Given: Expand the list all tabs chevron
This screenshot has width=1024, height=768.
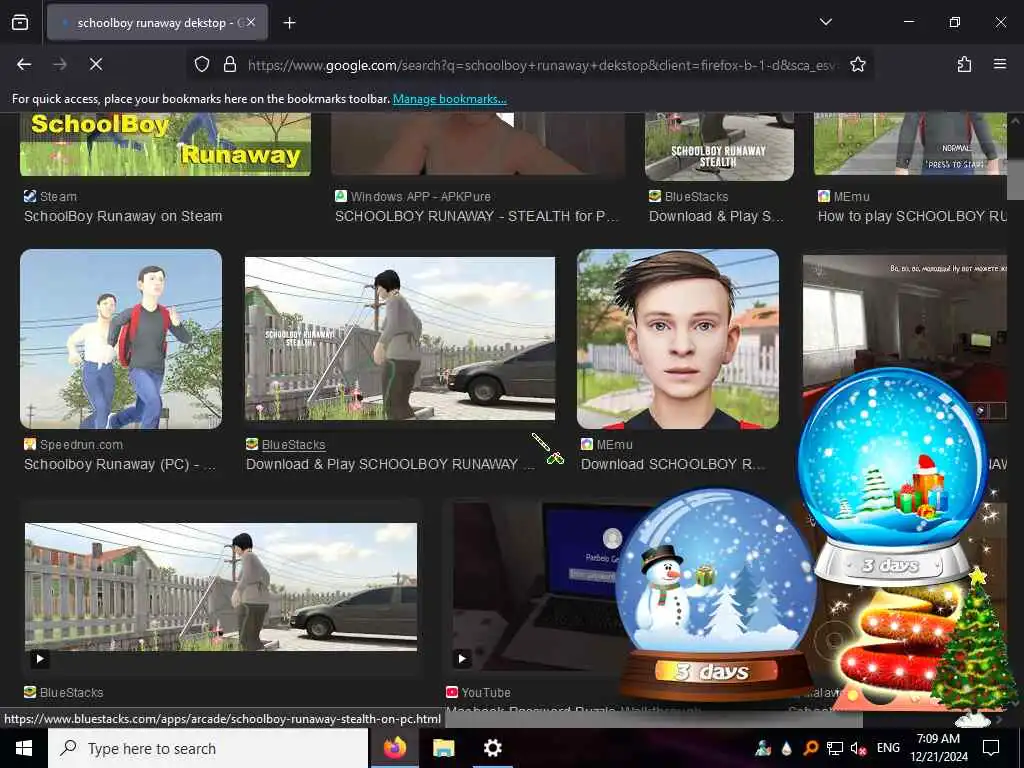Looking at the screenshot, I should pyautogui.click(x=825, y=22).
